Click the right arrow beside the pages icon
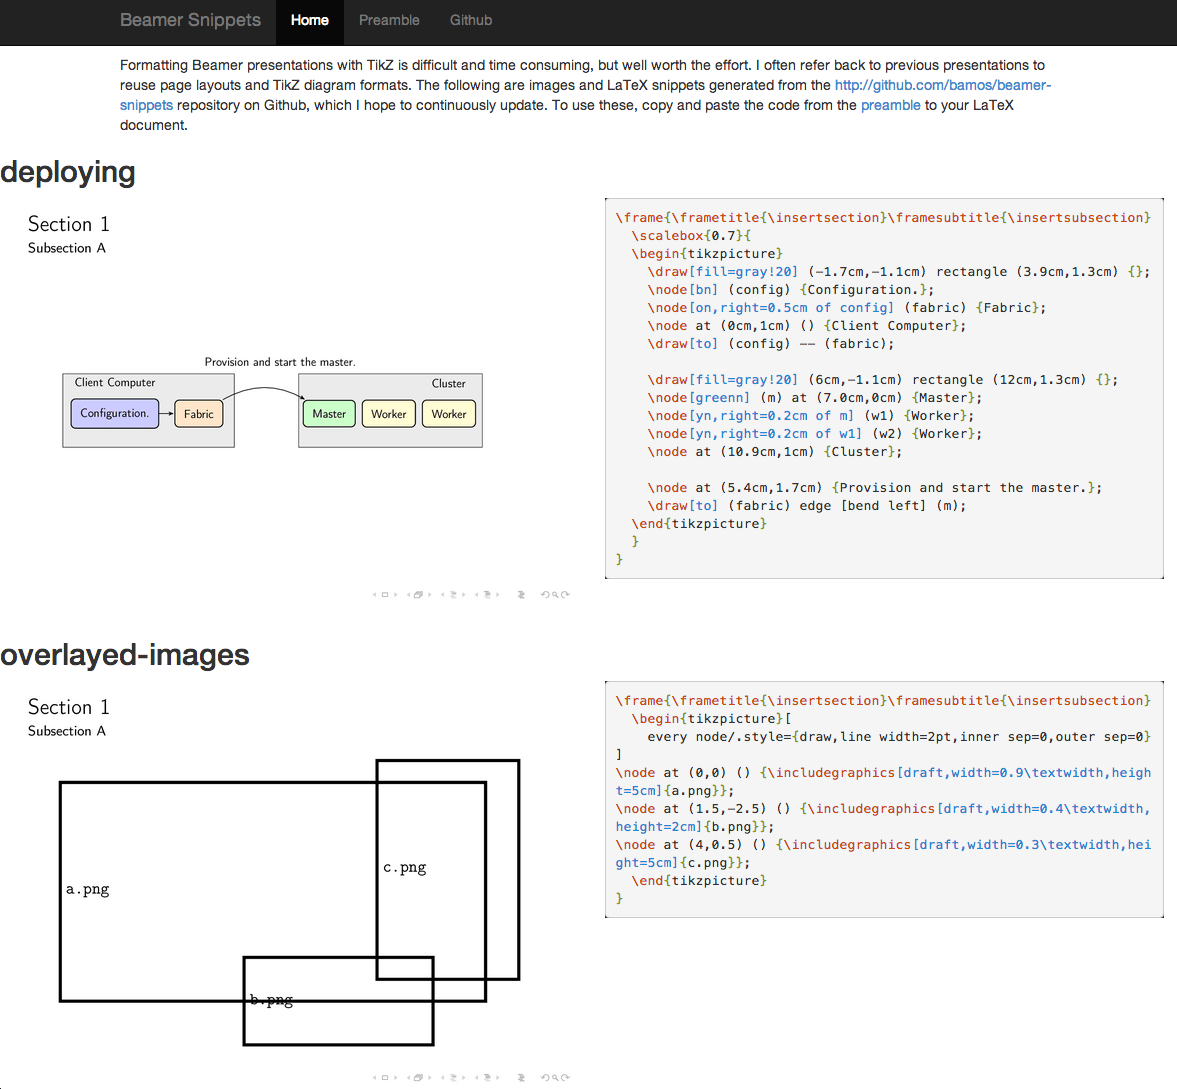 (430, 1077)
